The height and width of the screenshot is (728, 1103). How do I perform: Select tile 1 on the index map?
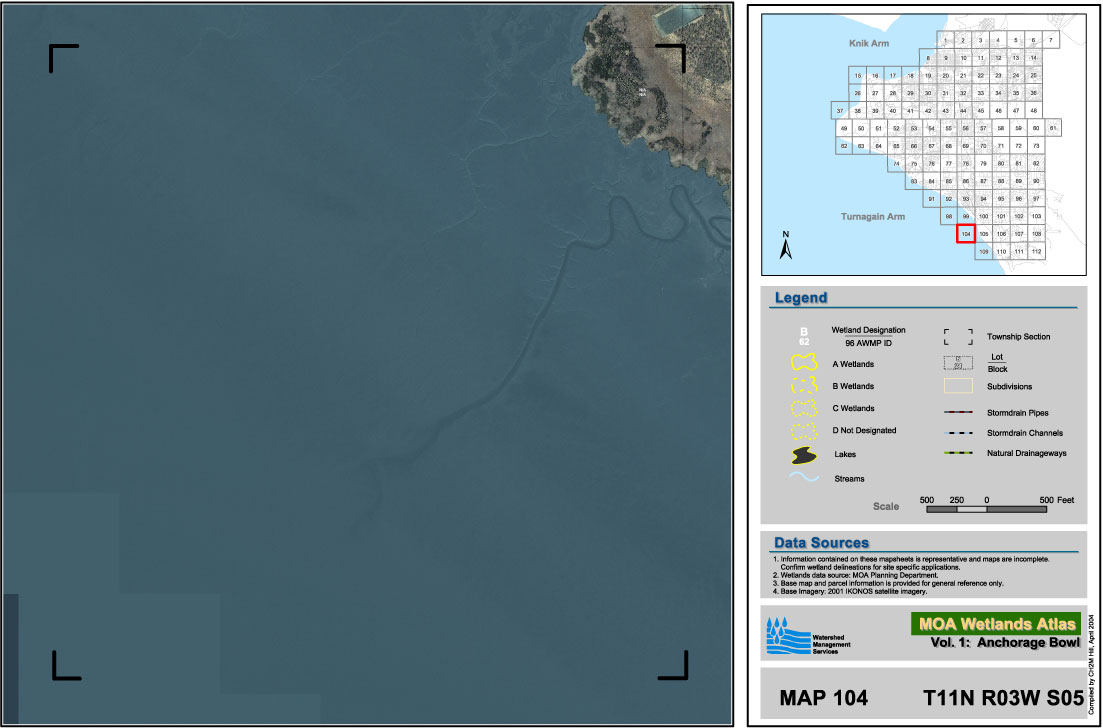click(945, 40)
